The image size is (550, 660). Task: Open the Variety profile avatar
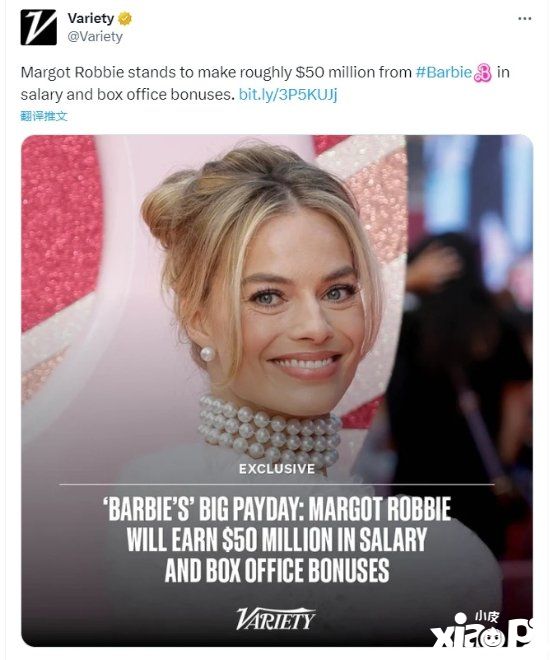(x=38, y=27)
